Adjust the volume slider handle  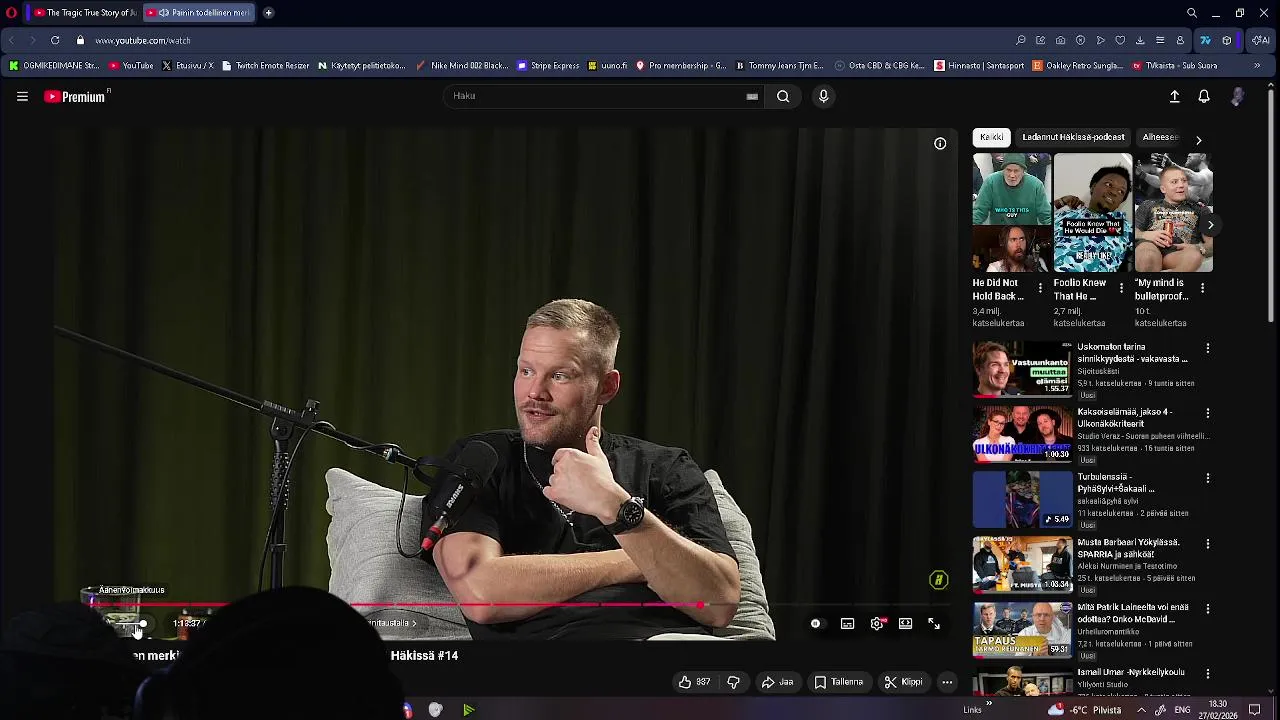143,624
